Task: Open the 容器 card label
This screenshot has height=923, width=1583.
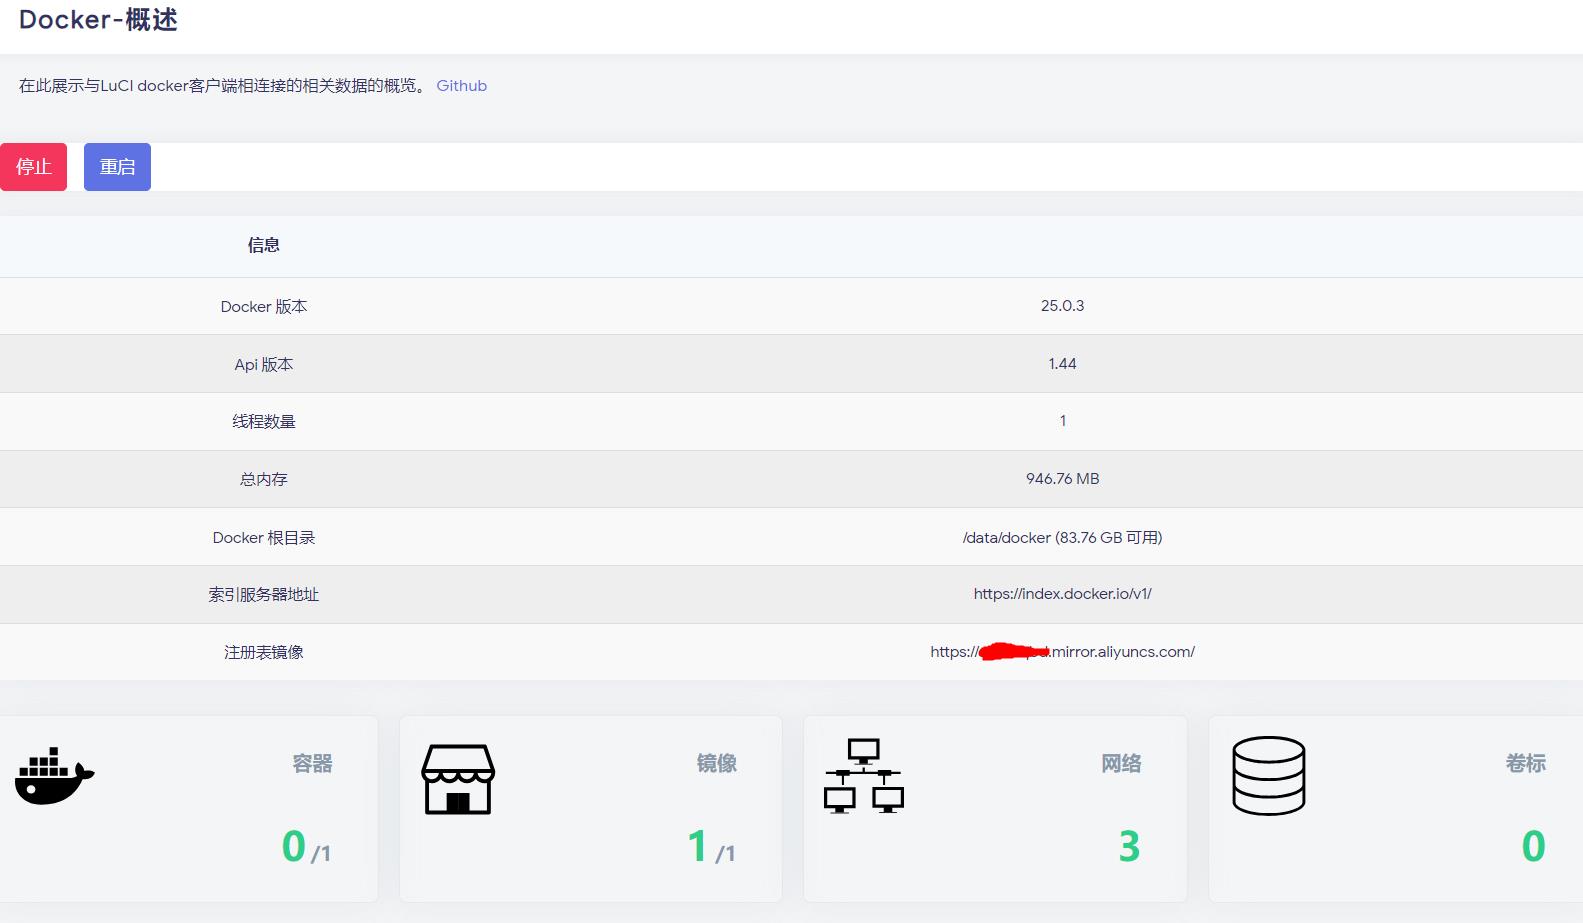Action: (x=312, y=764)
